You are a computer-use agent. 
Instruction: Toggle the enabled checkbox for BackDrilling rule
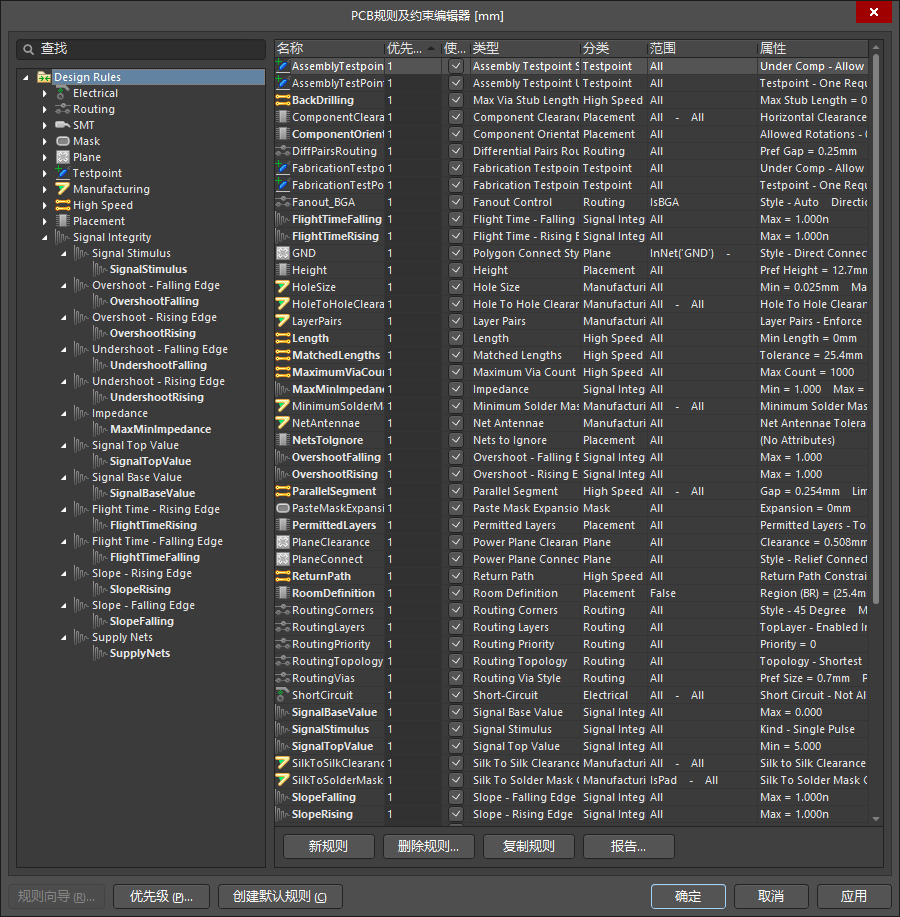point(456,100)
